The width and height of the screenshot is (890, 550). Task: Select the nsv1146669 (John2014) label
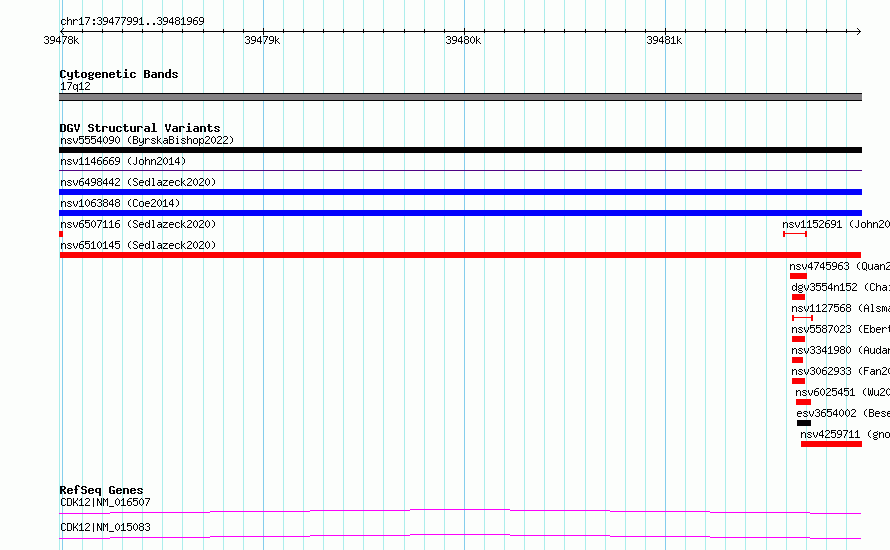pos(123,161)
